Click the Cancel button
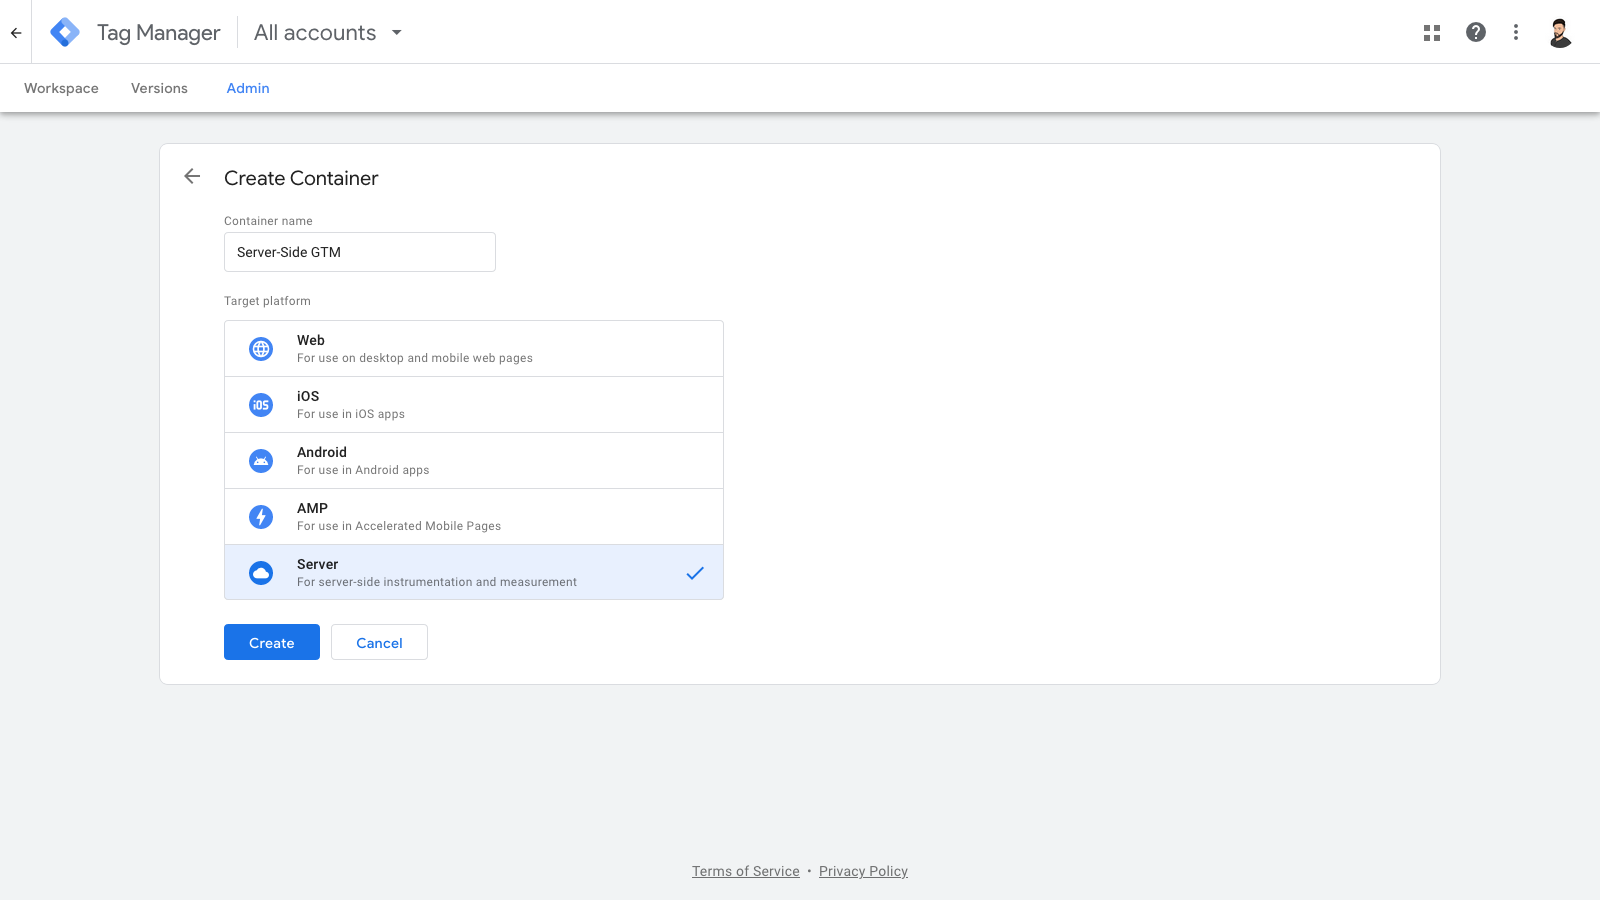The image size is (1600, 900). pos(379,642)
